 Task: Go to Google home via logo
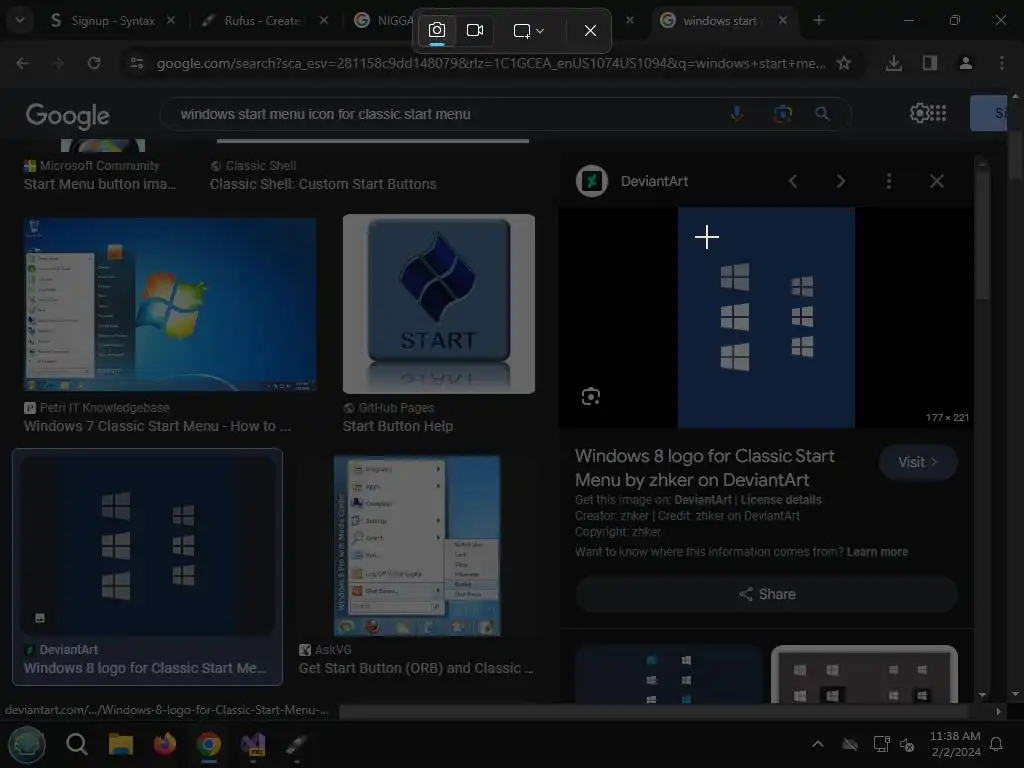[67, 116]
